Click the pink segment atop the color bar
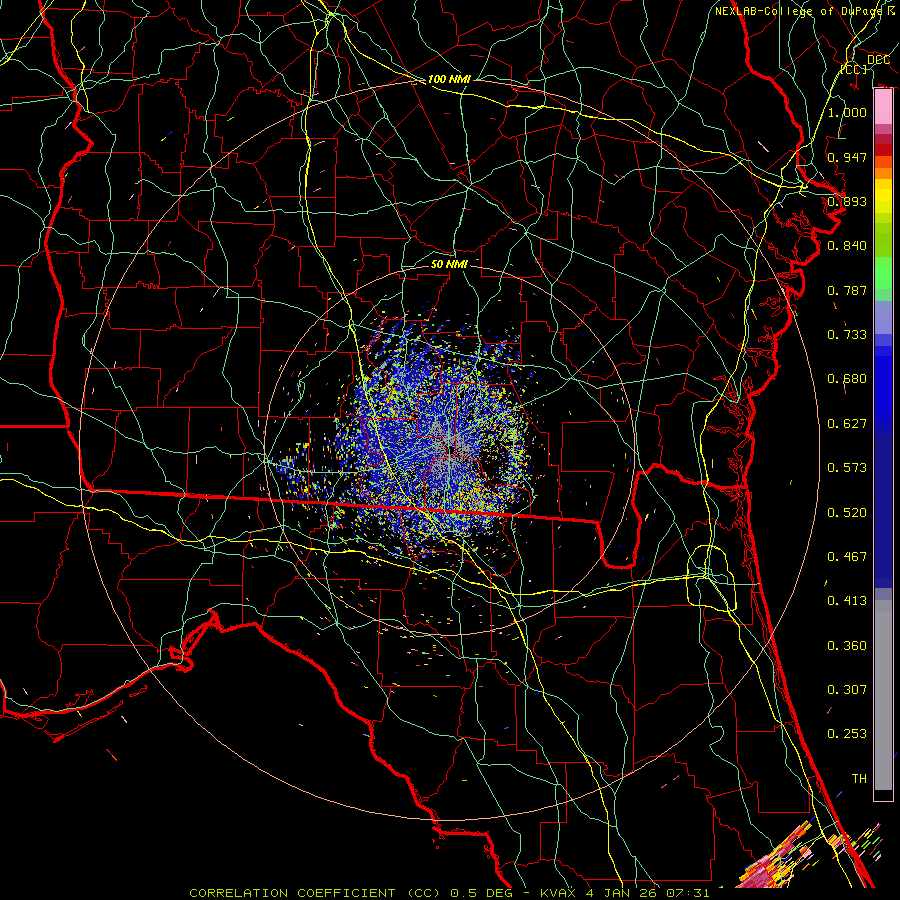The height and width of the screenshot is (900, 900). pyautogui.click(x=883, y=107)
